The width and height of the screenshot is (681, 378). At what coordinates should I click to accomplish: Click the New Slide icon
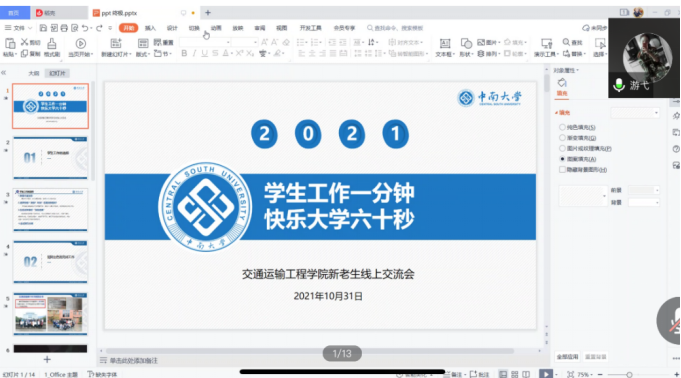click(x=116, y=43)
